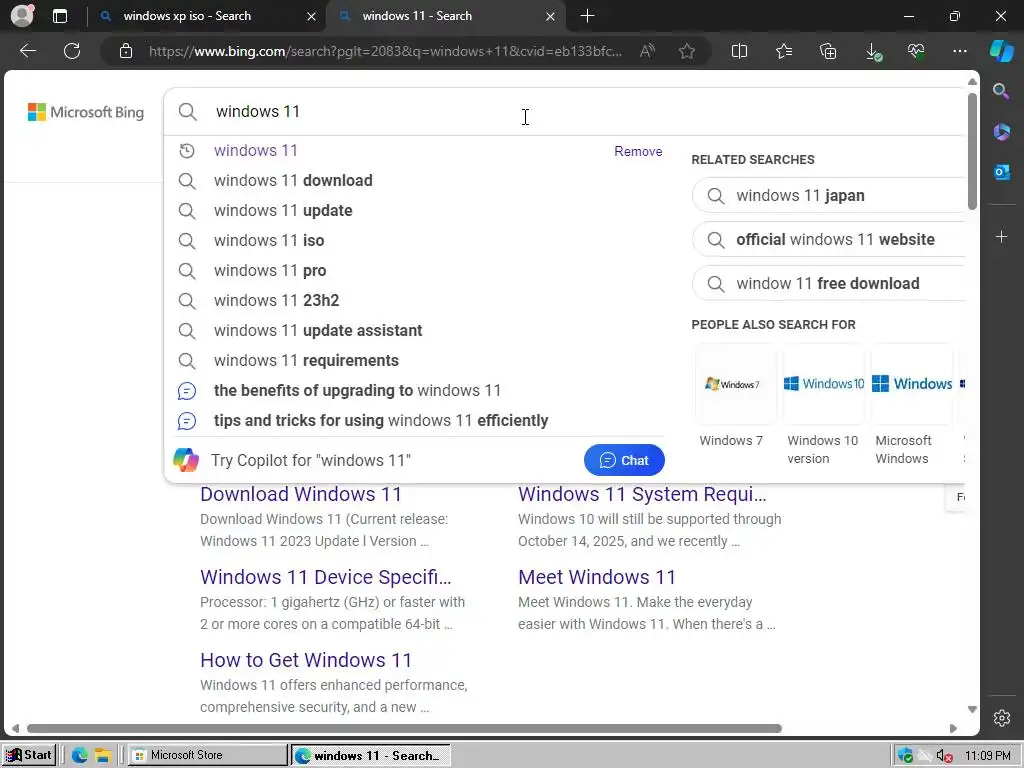Open Browser essentials heart icon
The height and width of the screenshot is (768, 1024).
point(916,51)
